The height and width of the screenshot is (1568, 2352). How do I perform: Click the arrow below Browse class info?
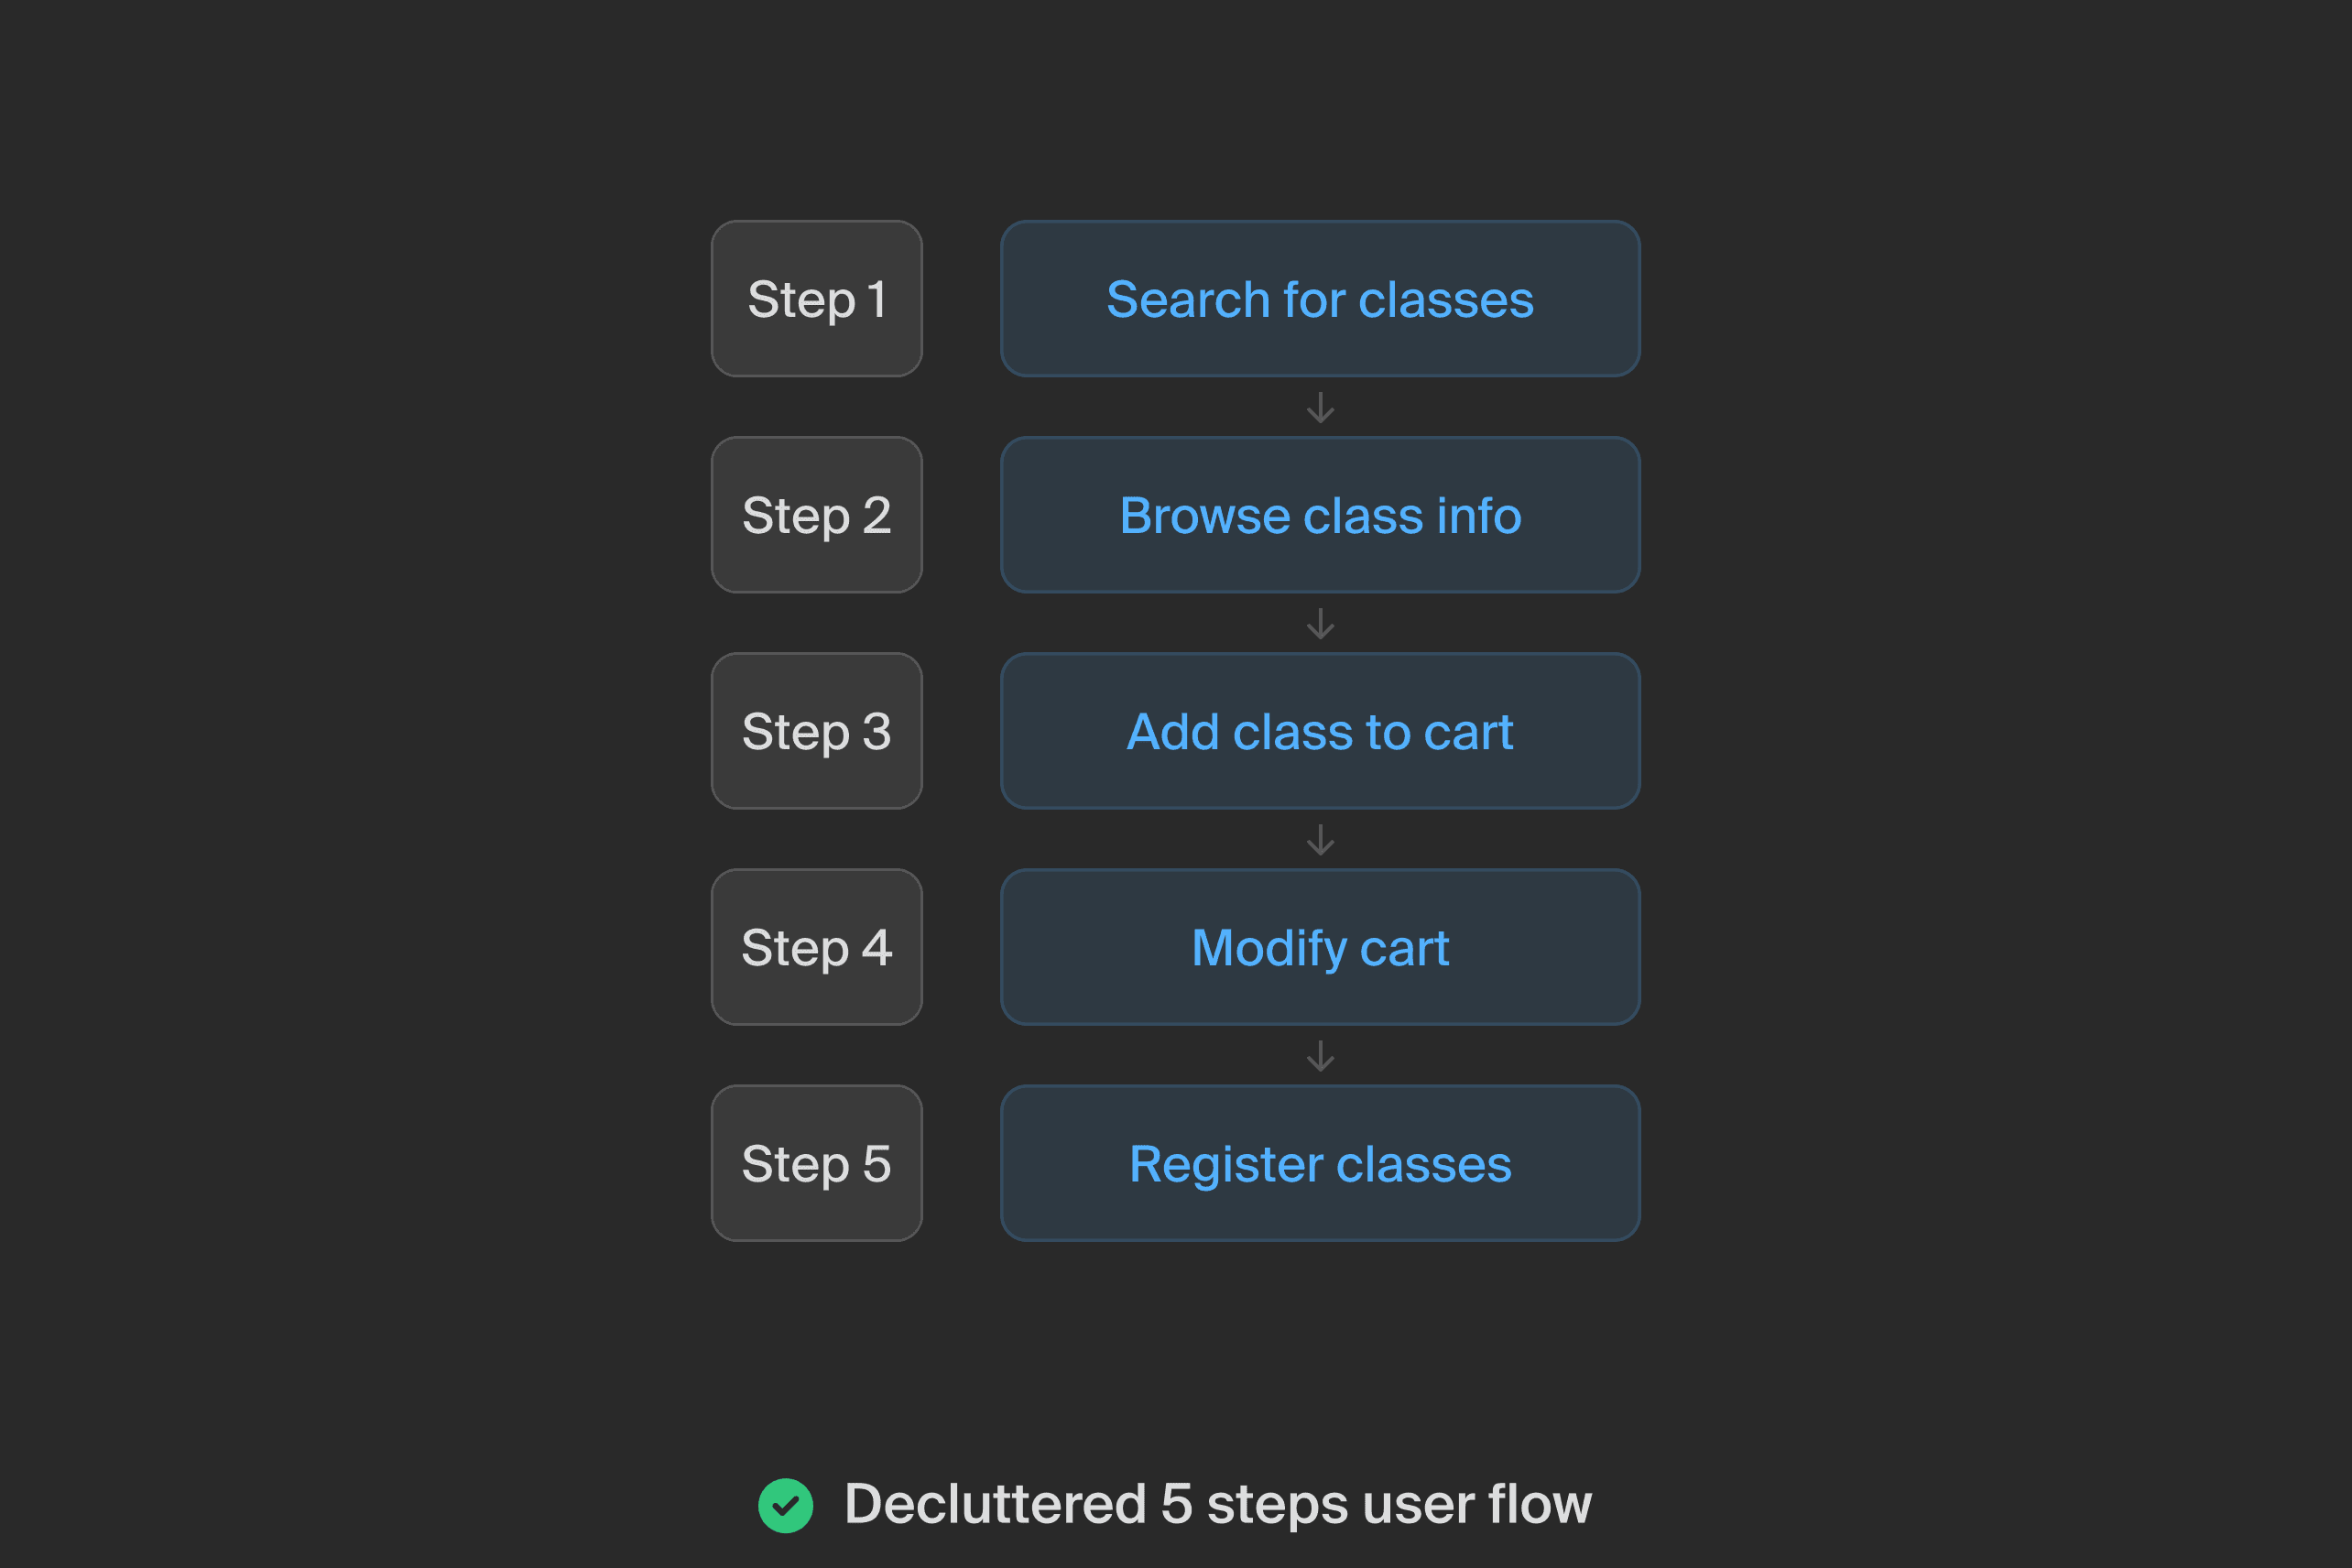(1320, 623)
